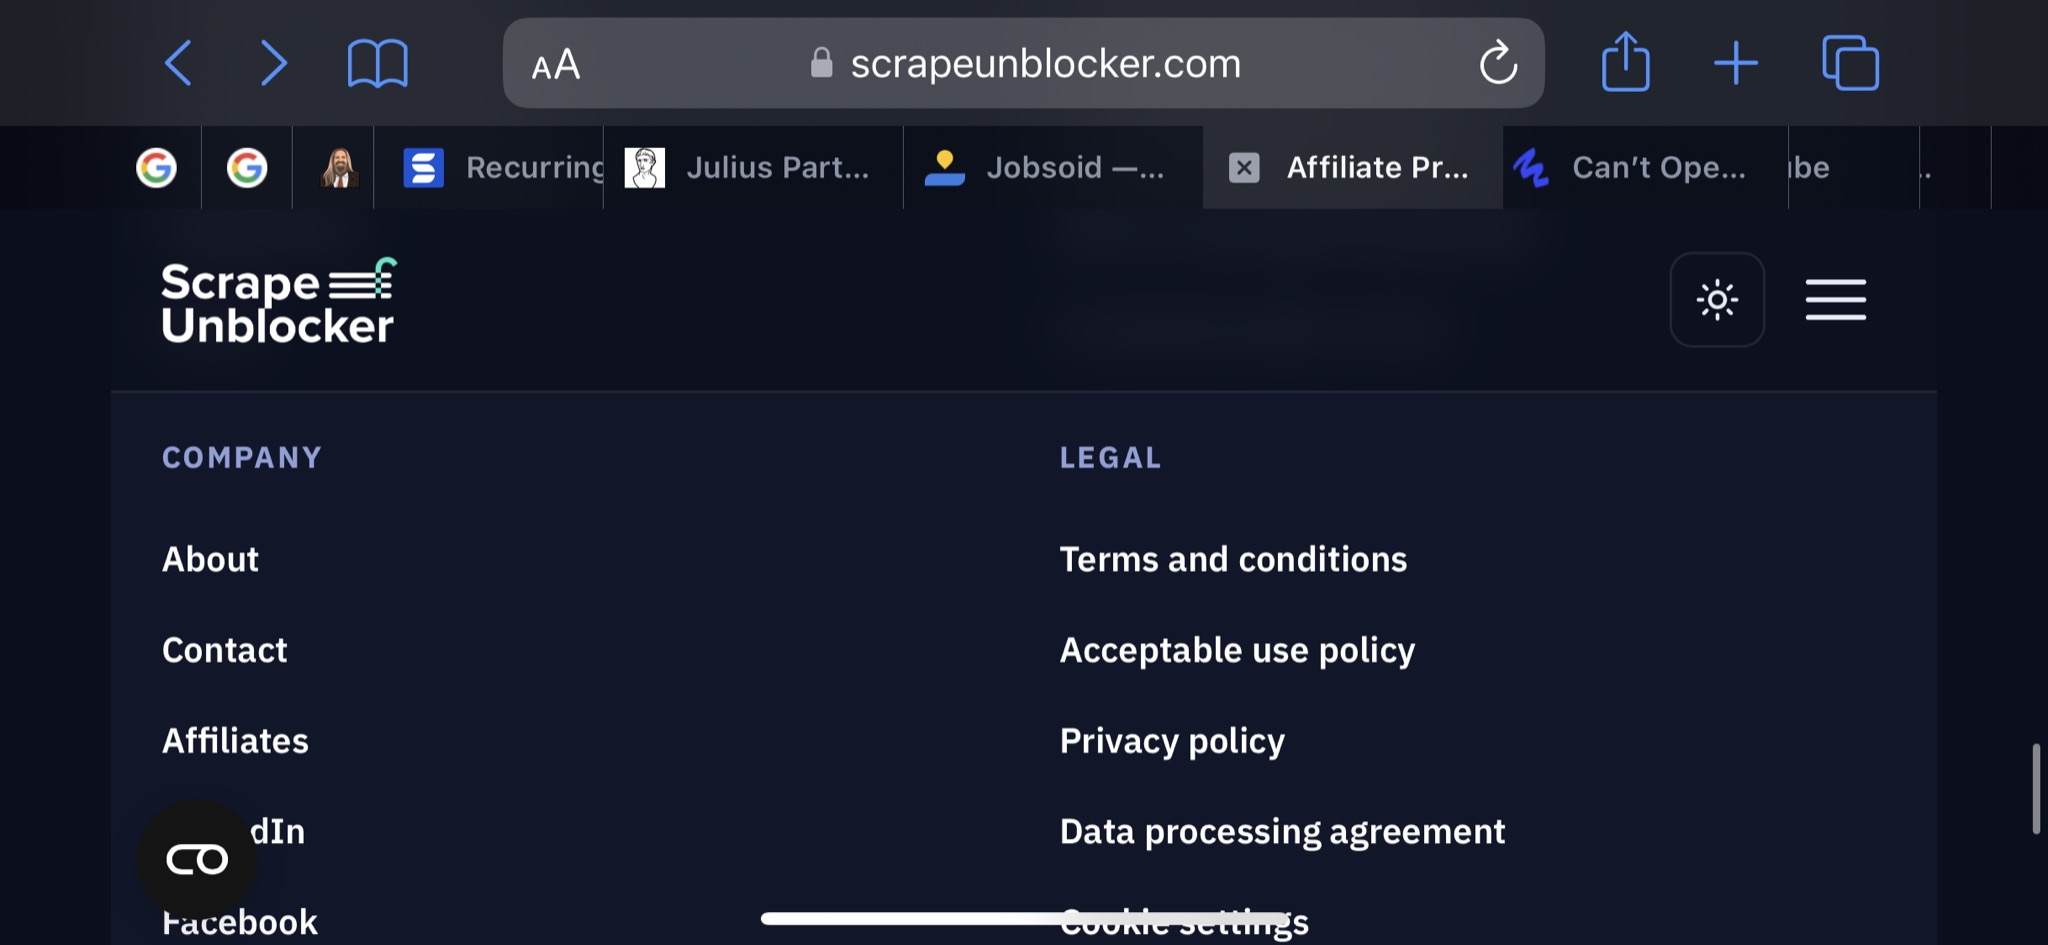Open the share sheet icon
2048x945 pixels.
[x=1625, y=62]
